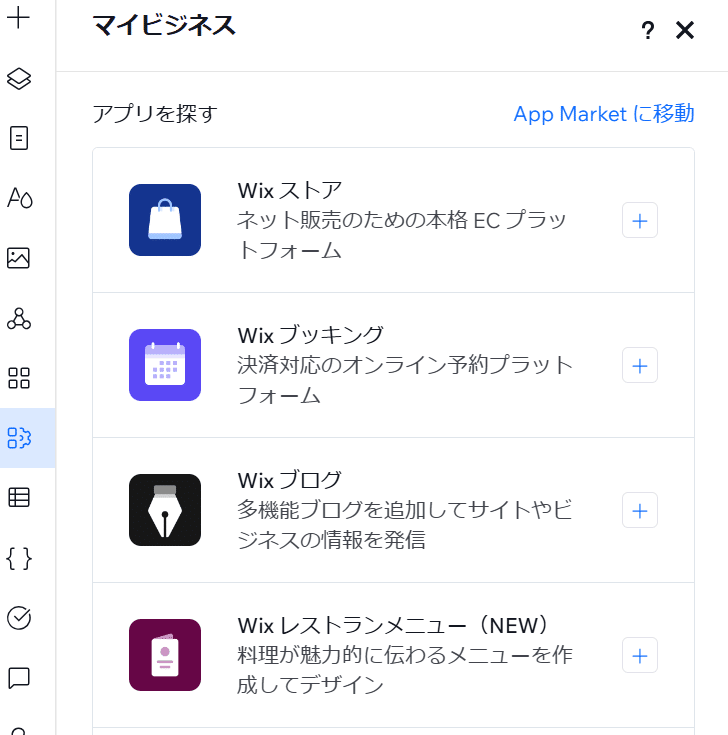Select the Wix ストア title text

pyautogui.click(x=290, y=191)
